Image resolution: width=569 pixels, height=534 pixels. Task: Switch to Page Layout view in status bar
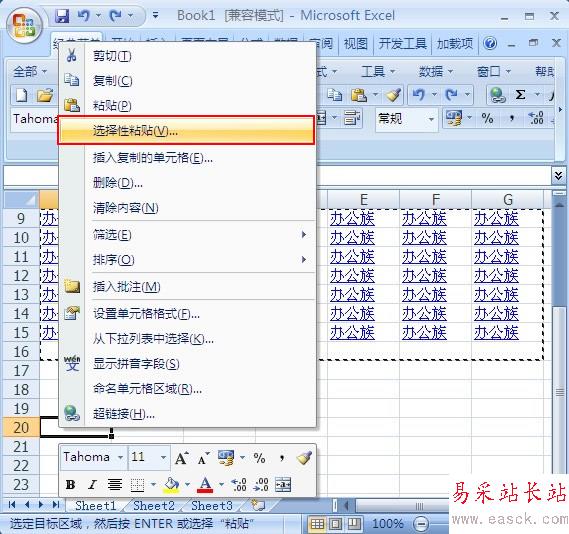tap(335, 524)
